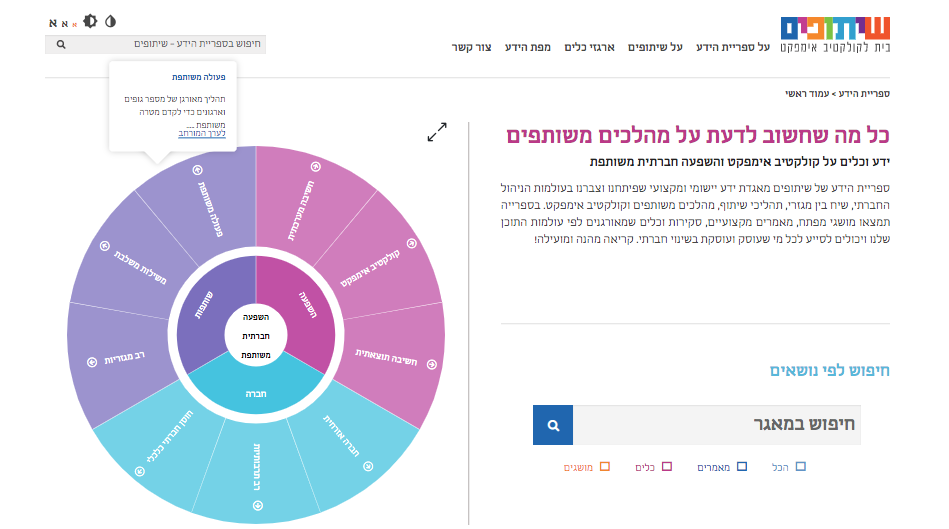Image resolution: width=949 pixels, height=529 pixels.
Task: Open the ארגזי כלים menu item
Action: (589, 47)
